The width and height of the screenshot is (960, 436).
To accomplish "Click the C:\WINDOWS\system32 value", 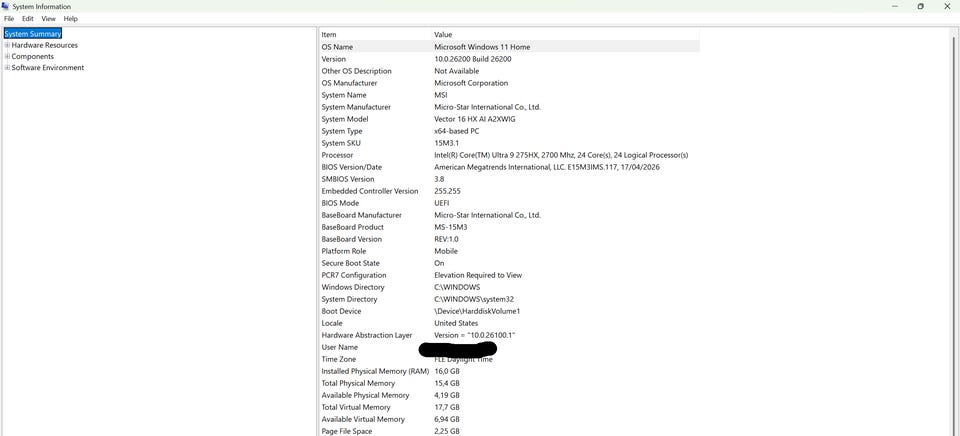I will 474,299.
